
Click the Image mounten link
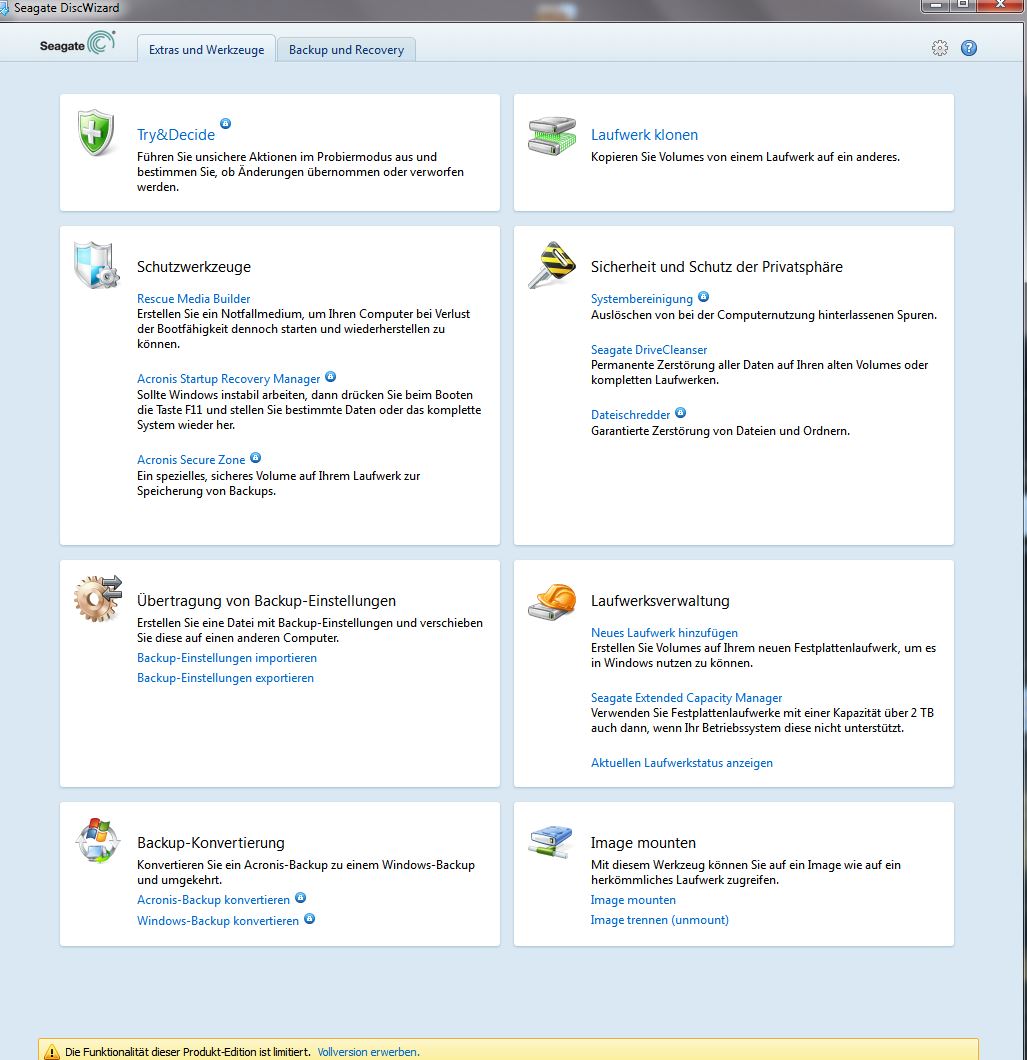coord(633,900)
